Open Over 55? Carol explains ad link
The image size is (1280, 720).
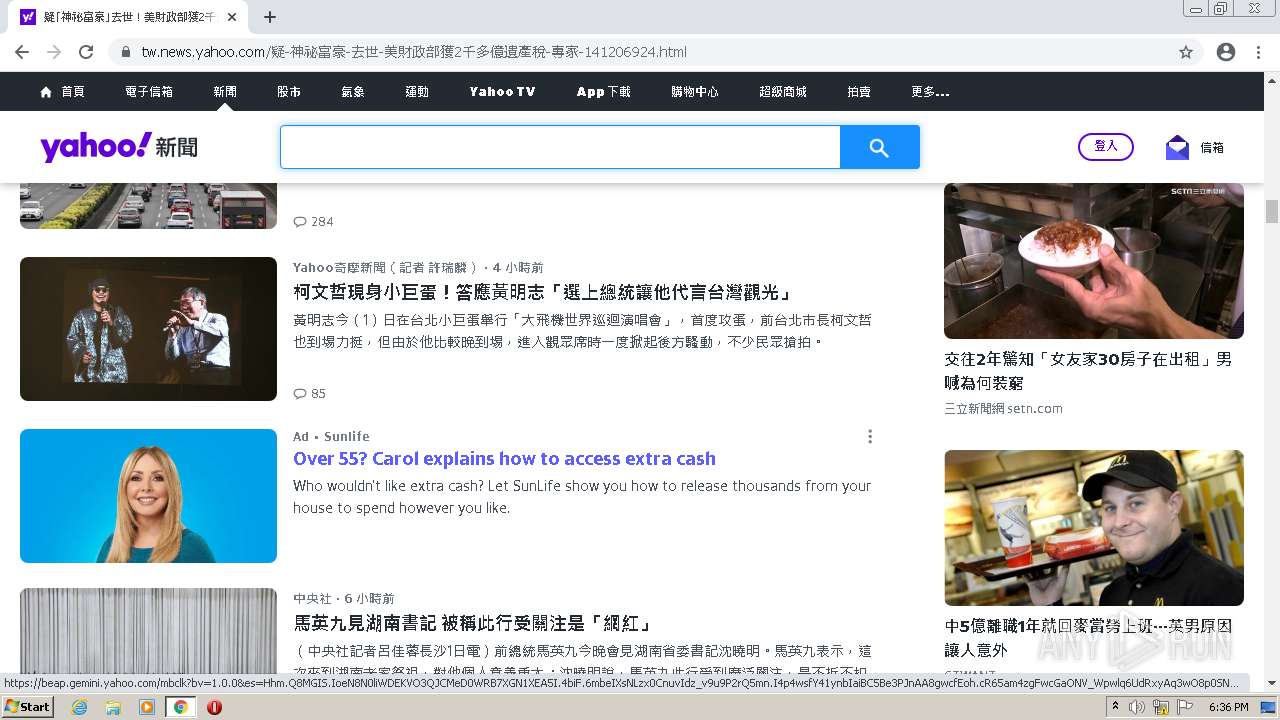504,459
